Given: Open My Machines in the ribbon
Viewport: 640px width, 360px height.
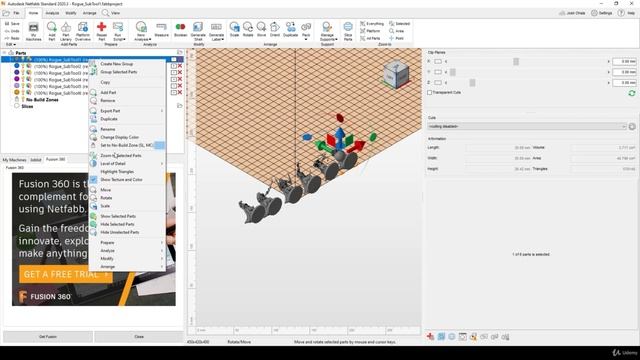Looking at the screenshot, I should pyautogui.click(x=33, y=31).
